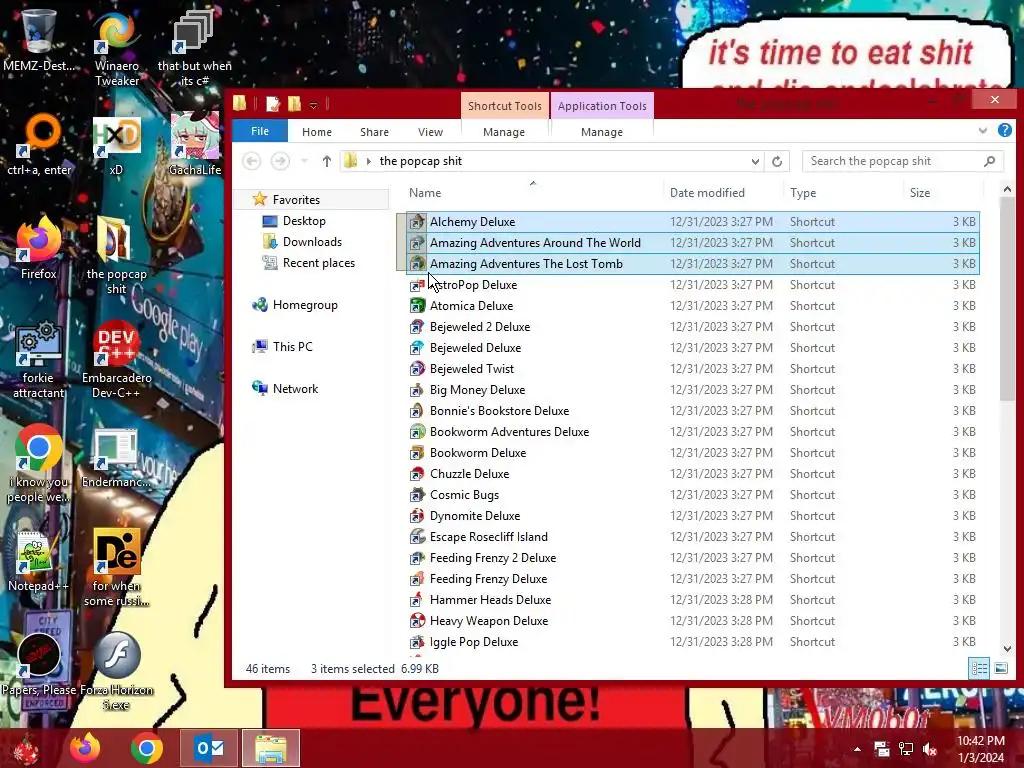Click the Bejeweled 2 Deluxe icon
The height and width of the screenshot is (768, 1024).
(417, 327)
